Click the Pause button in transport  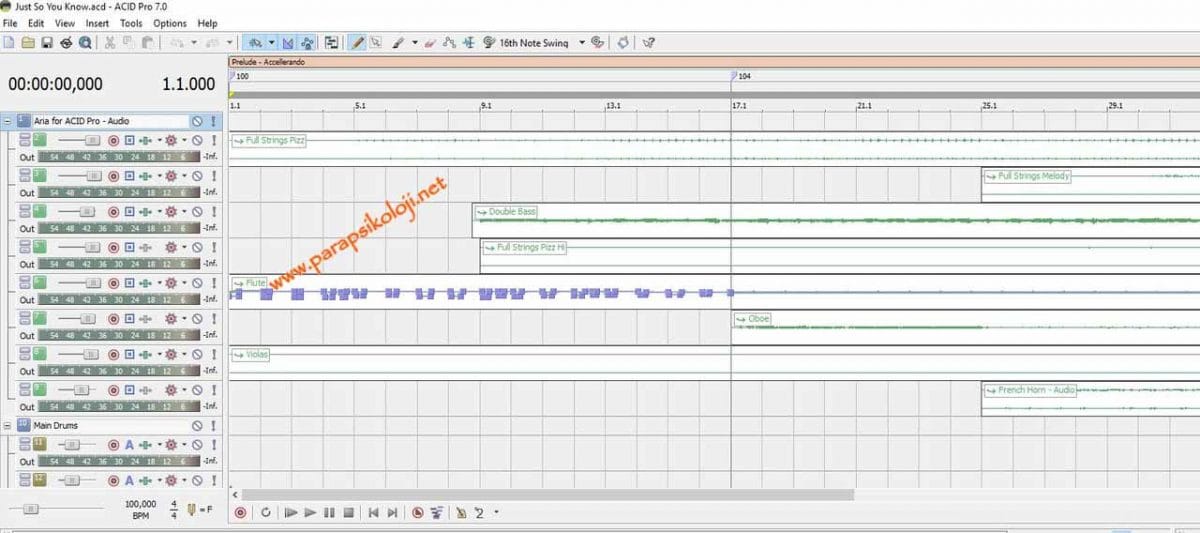tap(329, 513)
